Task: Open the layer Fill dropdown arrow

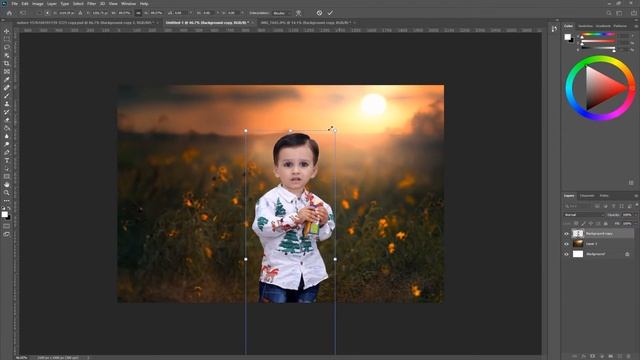Action: 635,224
